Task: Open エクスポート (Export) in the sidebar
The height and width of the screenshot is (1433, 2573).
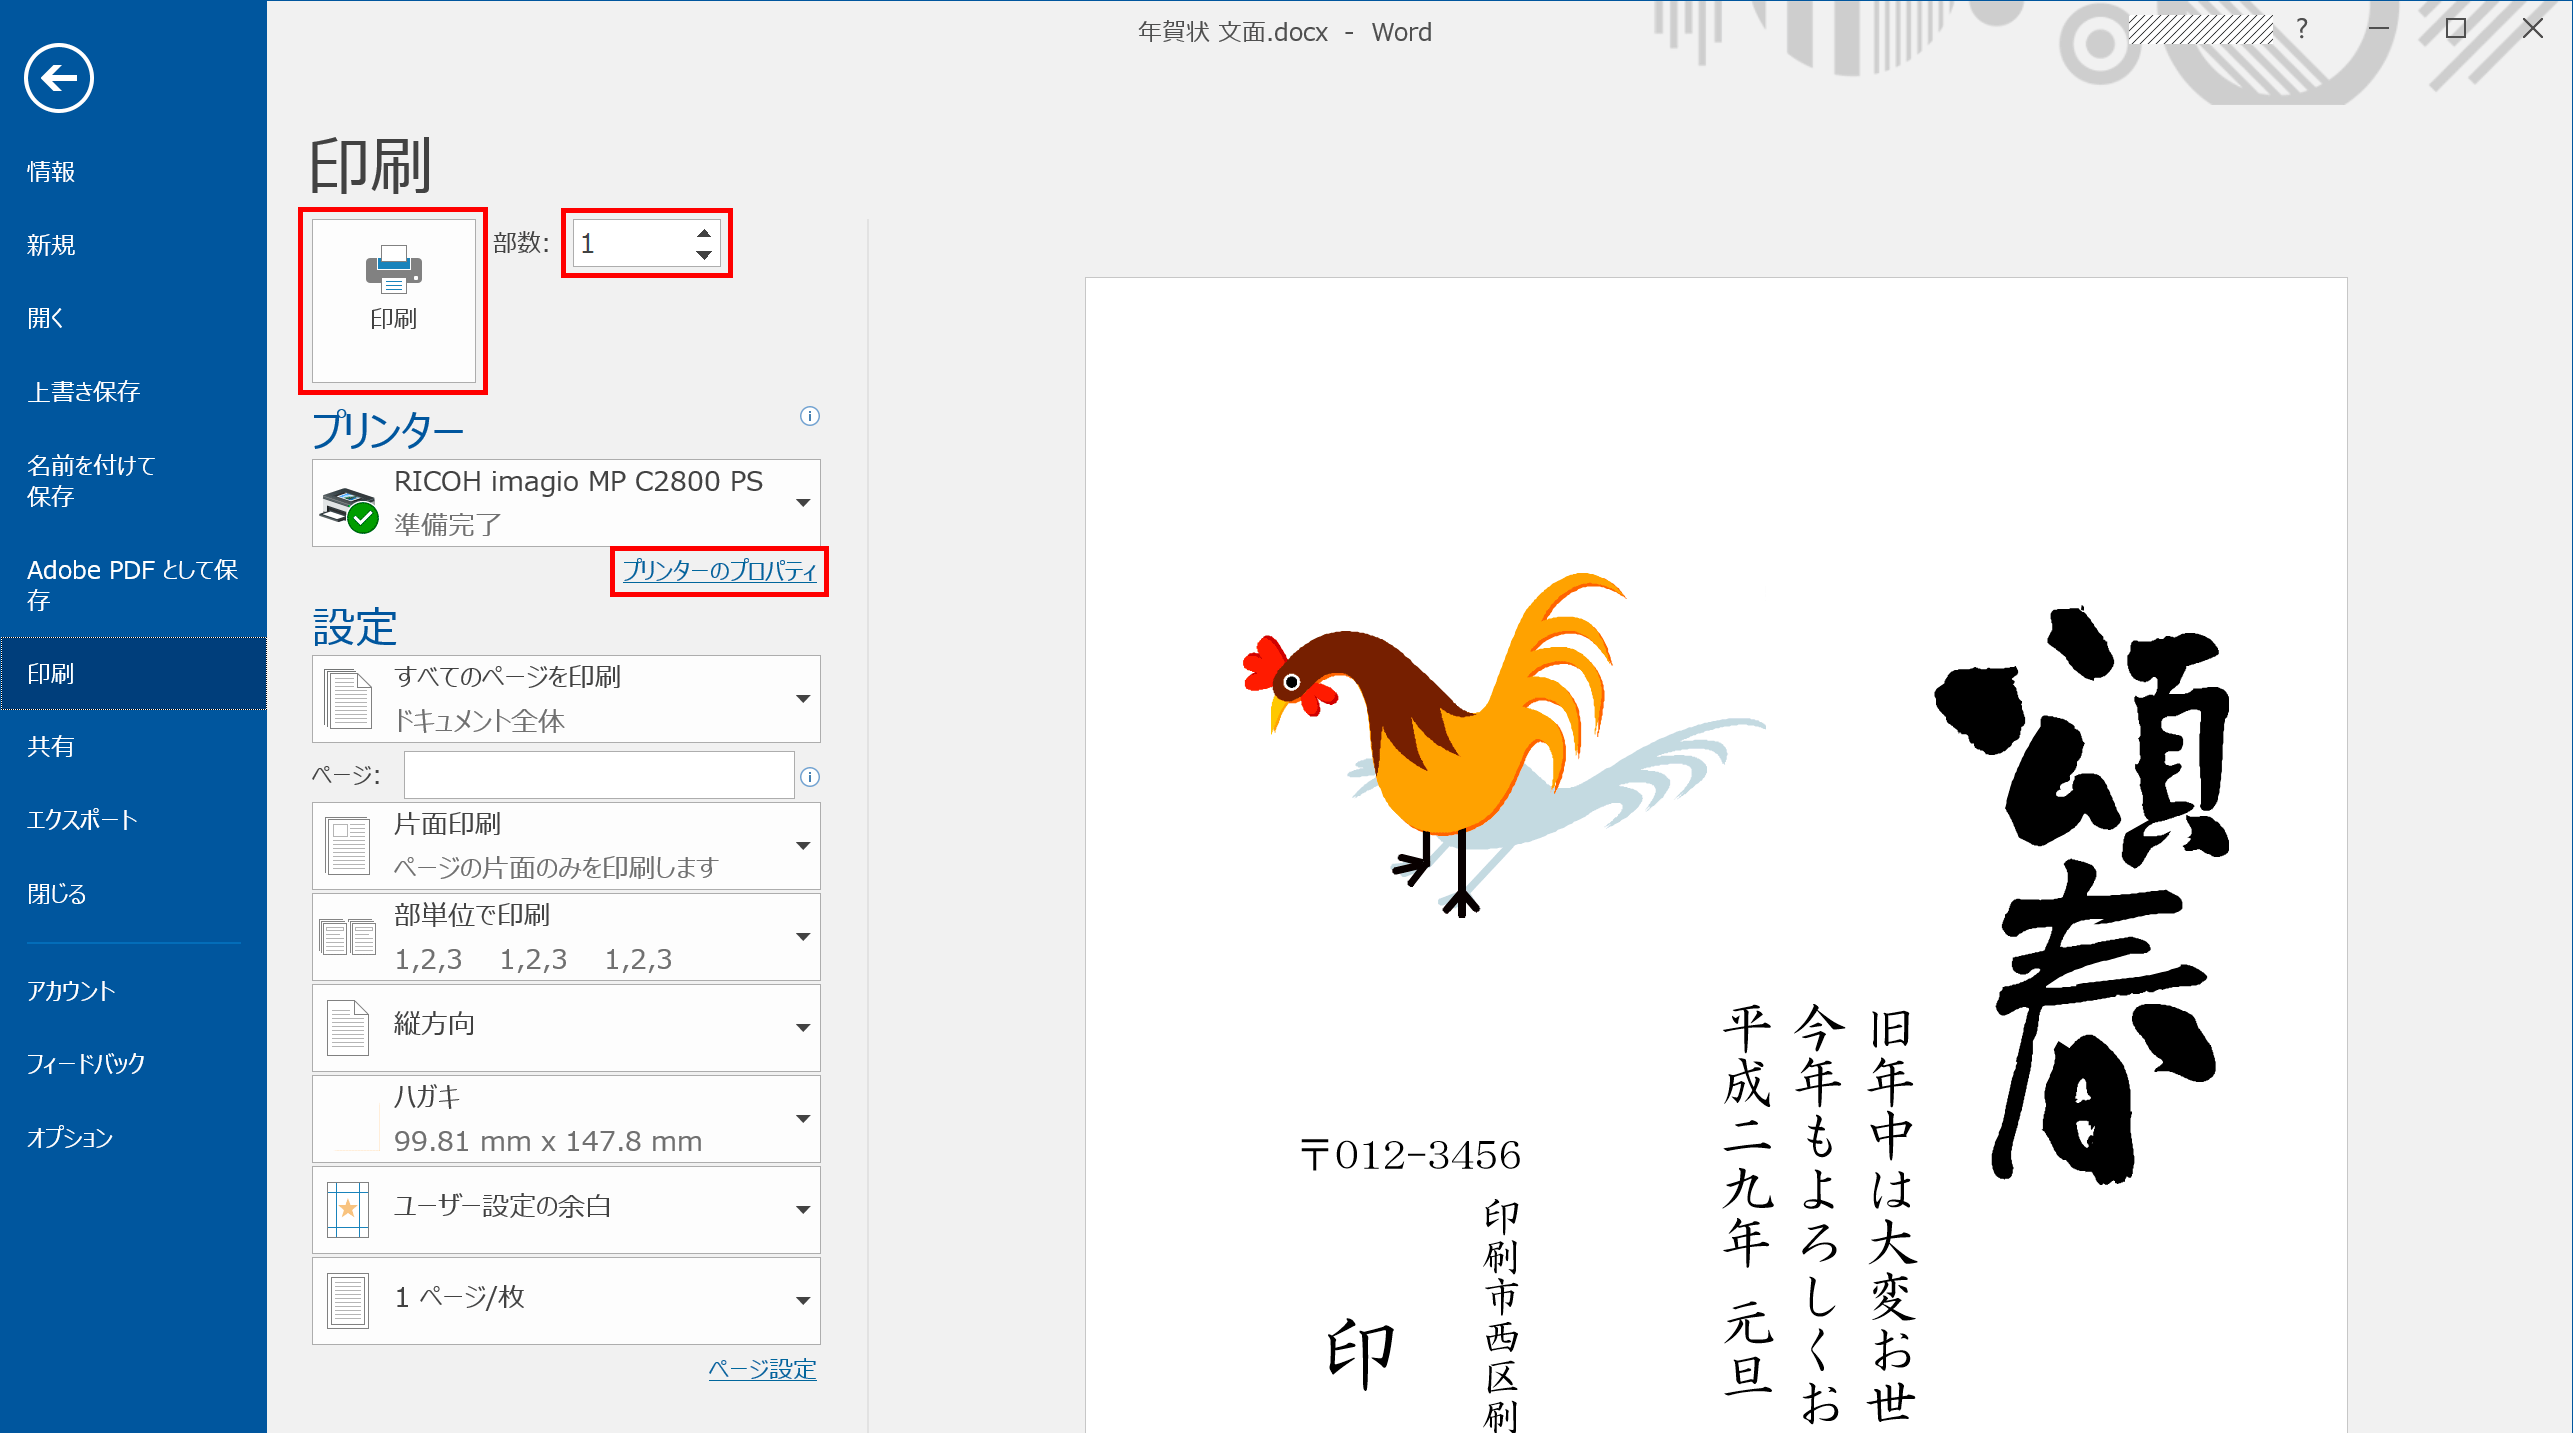Action: [133, 820]
